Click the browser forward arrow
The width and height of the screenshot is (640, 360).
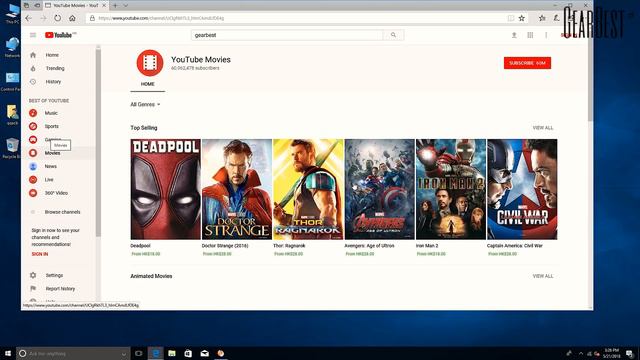coord(43,18)
